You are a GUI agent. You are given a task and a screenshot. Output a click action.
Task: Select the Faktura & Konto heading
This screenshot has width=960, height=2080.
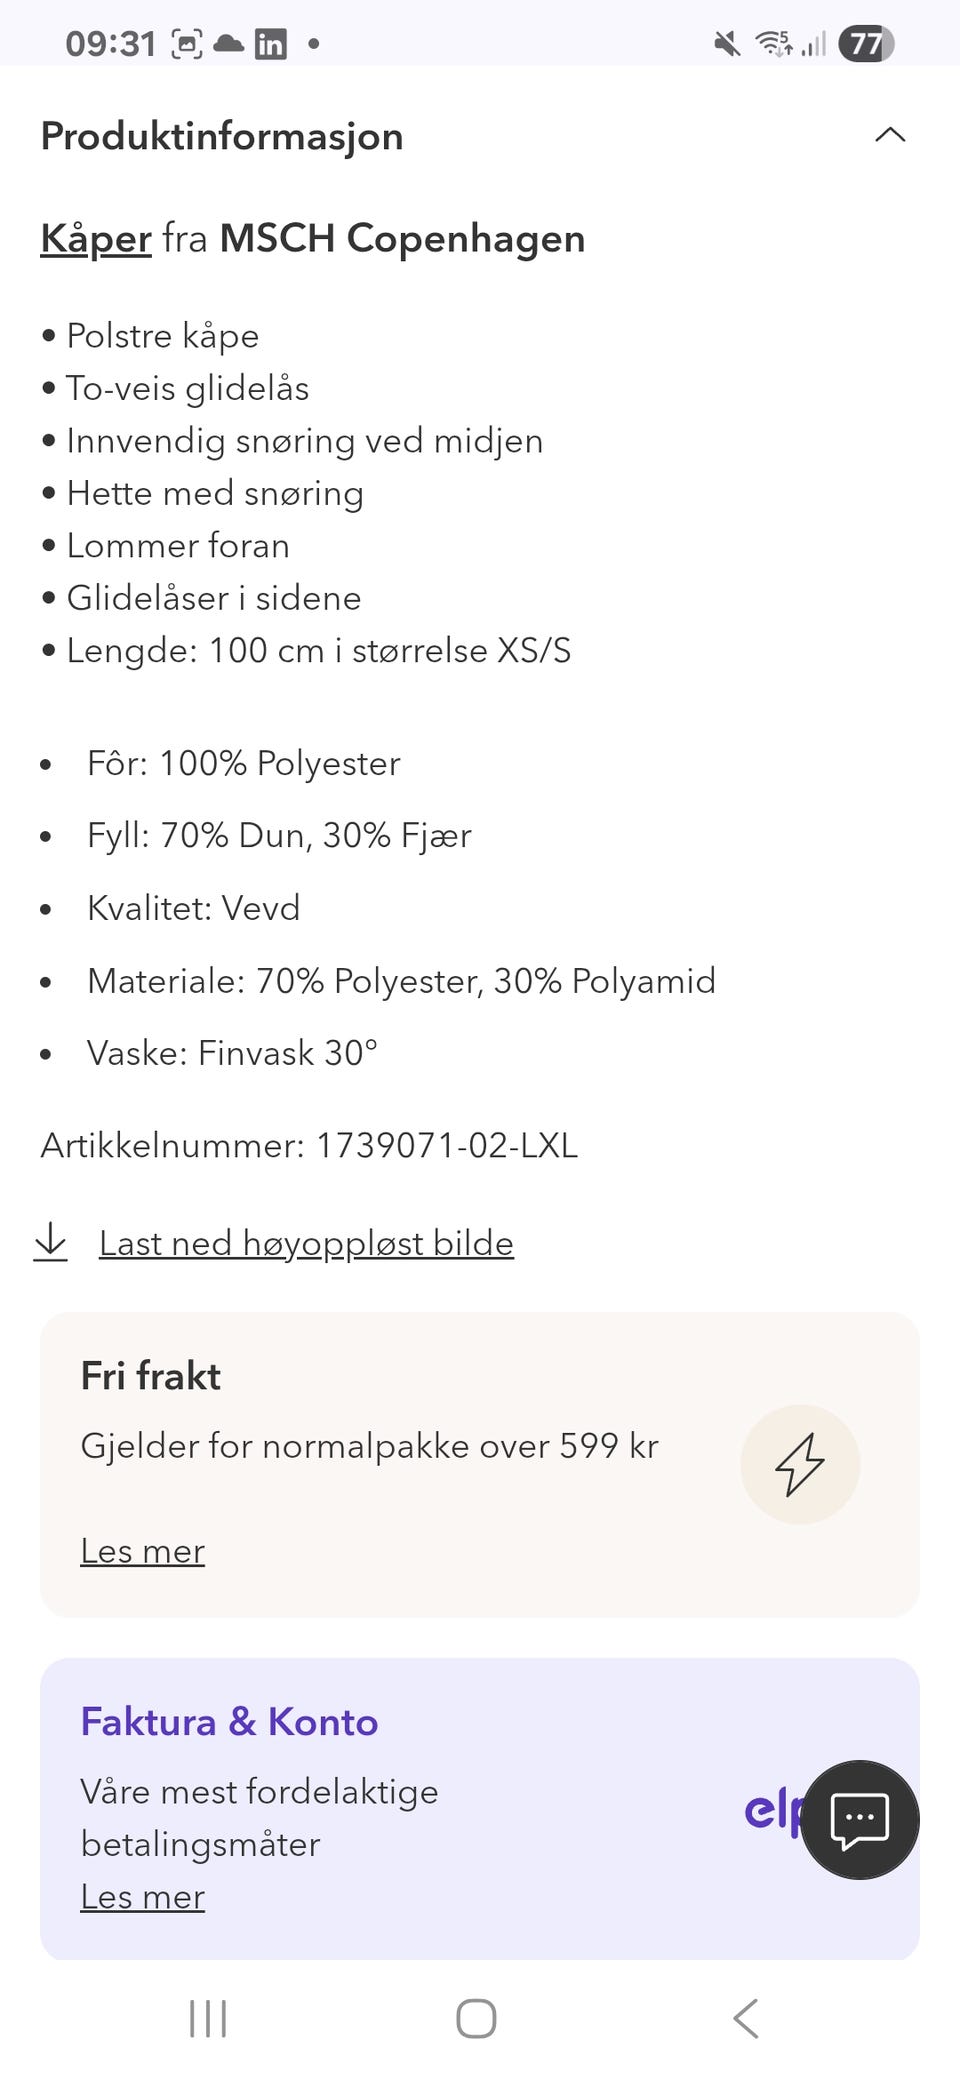228,1722
